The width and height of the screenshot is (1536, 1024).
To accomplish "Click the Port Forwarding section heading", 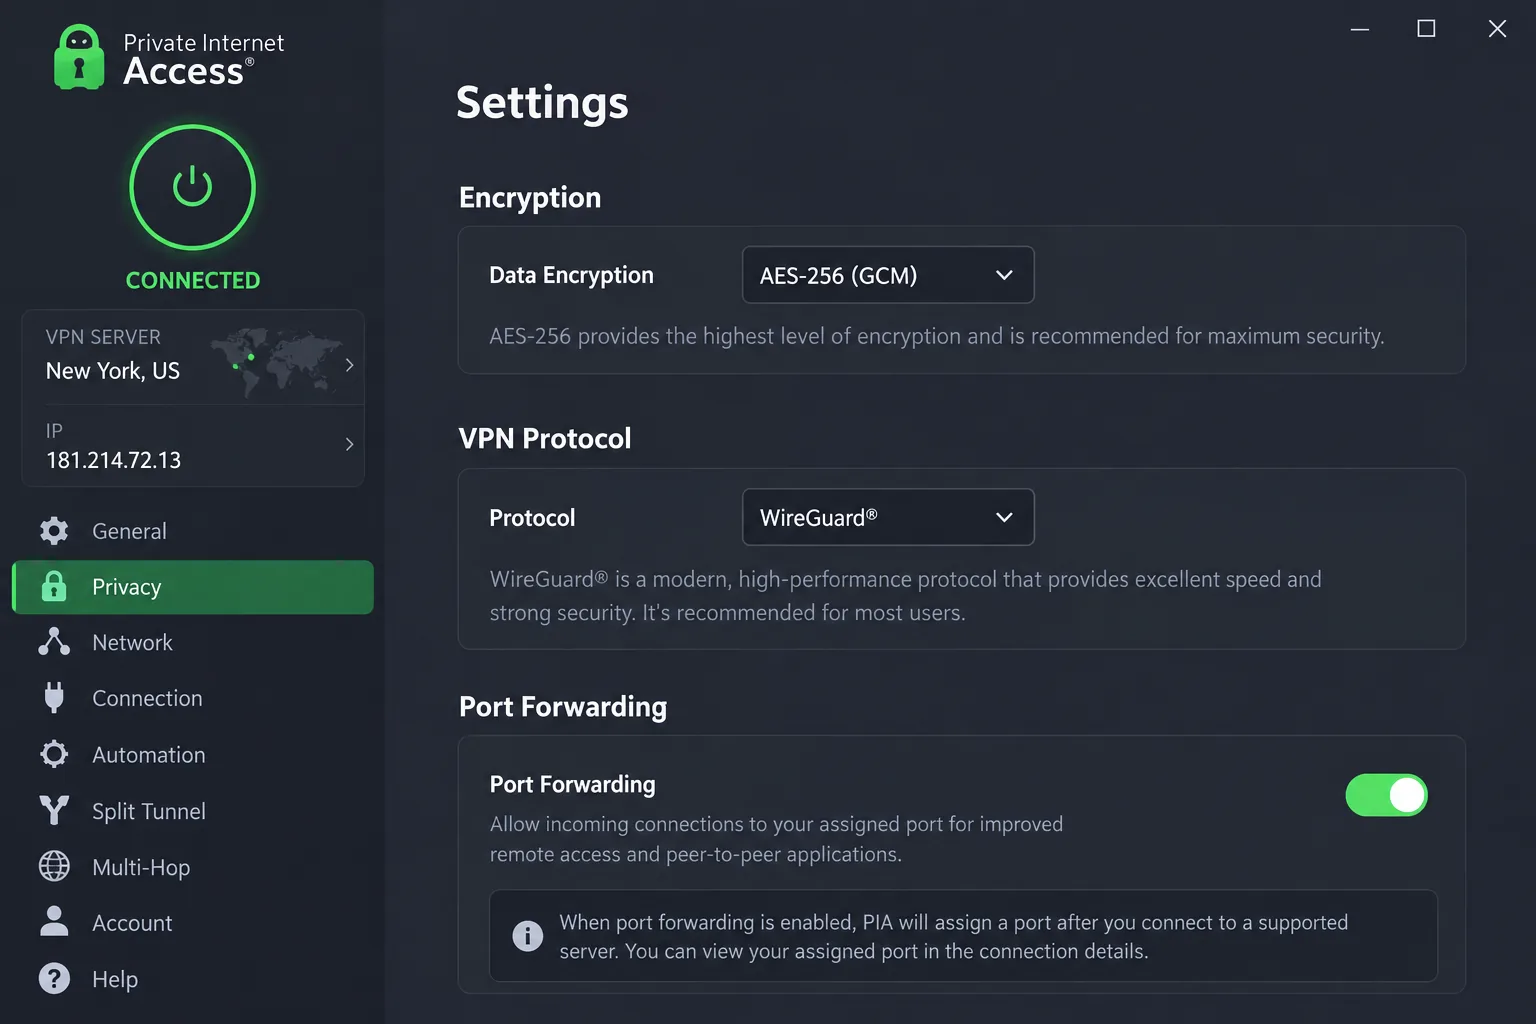I will pyautogui.click(x=563, y=707).
